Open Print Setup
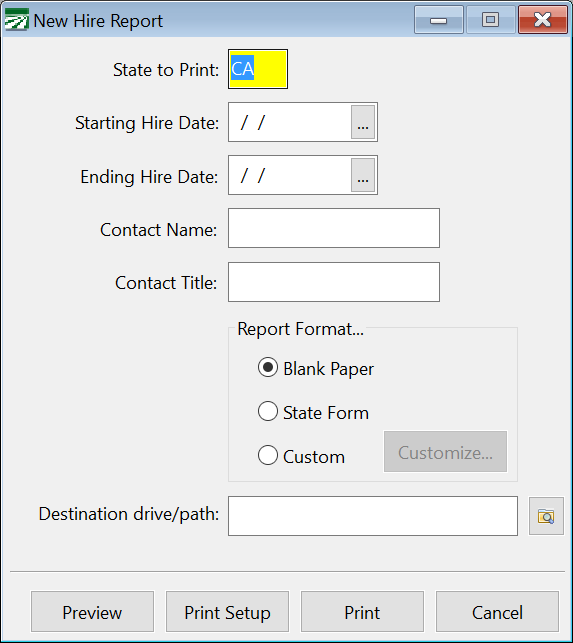This screenshot has height=643, width=573. 227,612
